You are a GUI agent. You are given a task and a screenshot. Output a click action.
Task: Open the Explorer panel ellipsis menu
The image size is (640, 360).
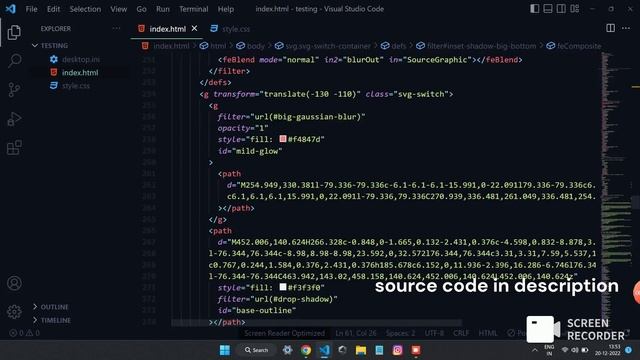[116, 28]
